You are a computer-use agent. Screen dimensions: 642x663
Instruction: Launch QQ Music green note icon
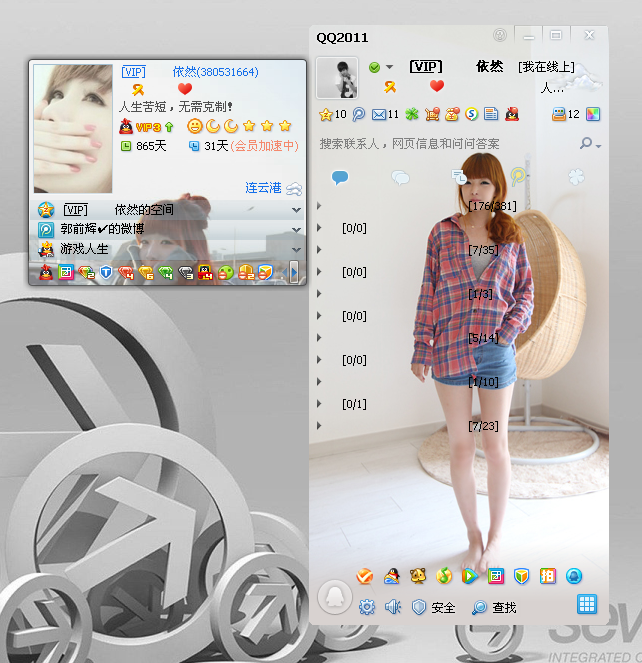click(444, 576)
